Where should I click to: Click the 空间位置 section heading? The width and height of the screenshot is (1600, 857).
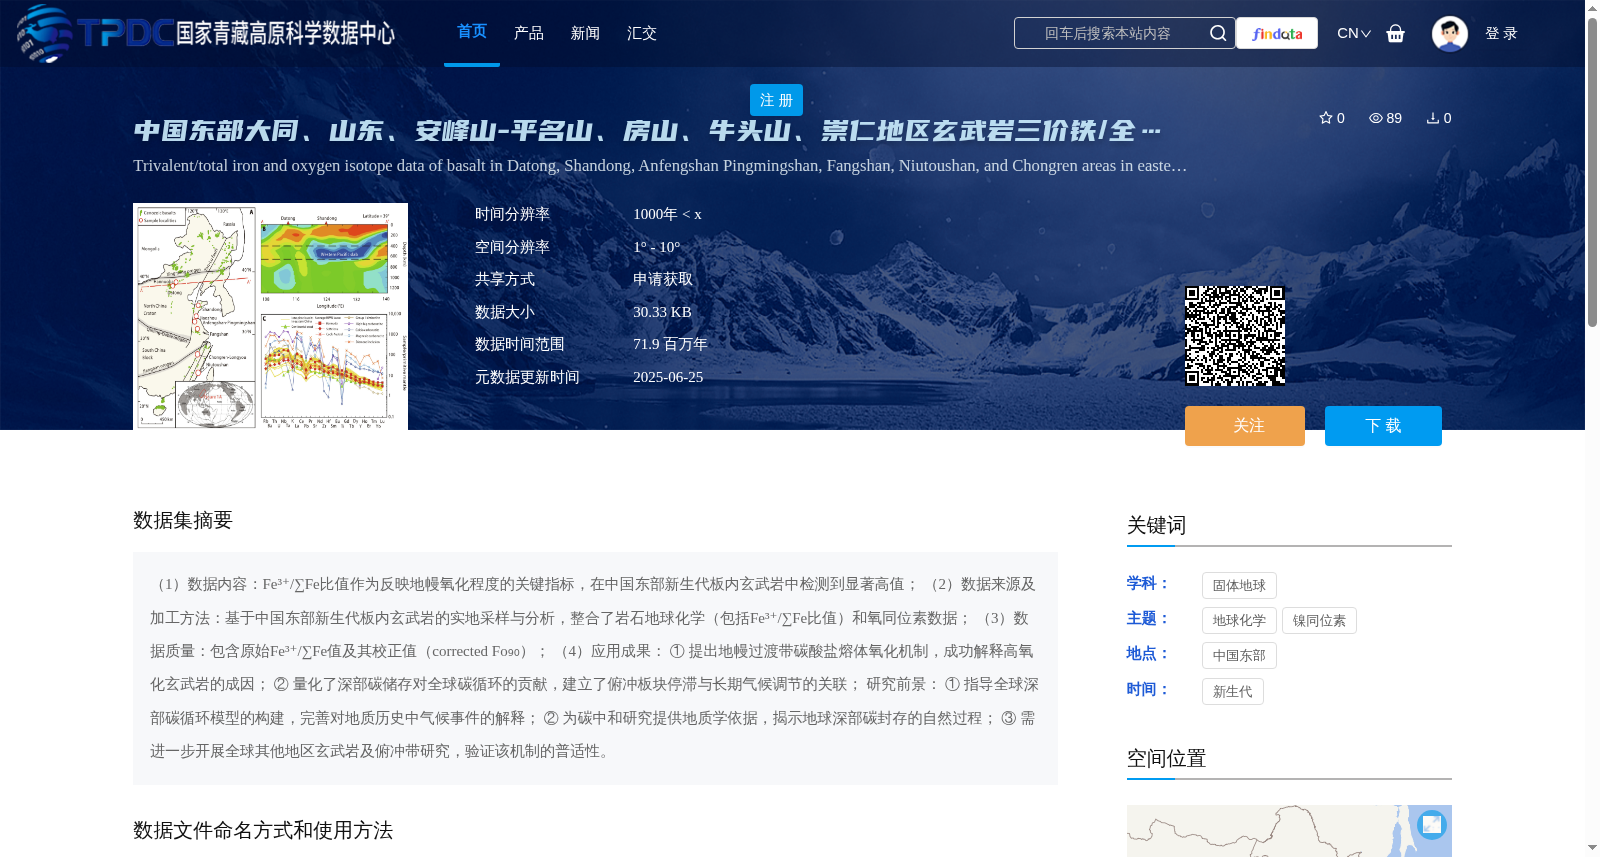pyautogui.click(x=1166, y=758)
